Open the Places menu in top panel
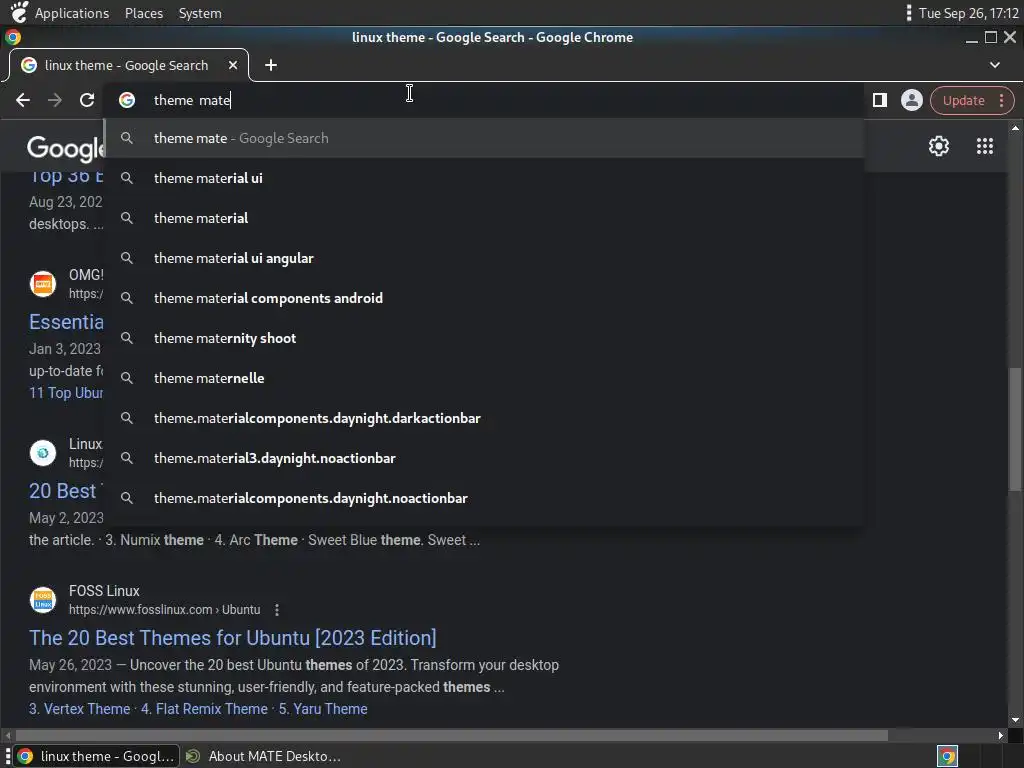 coord(144,13)
